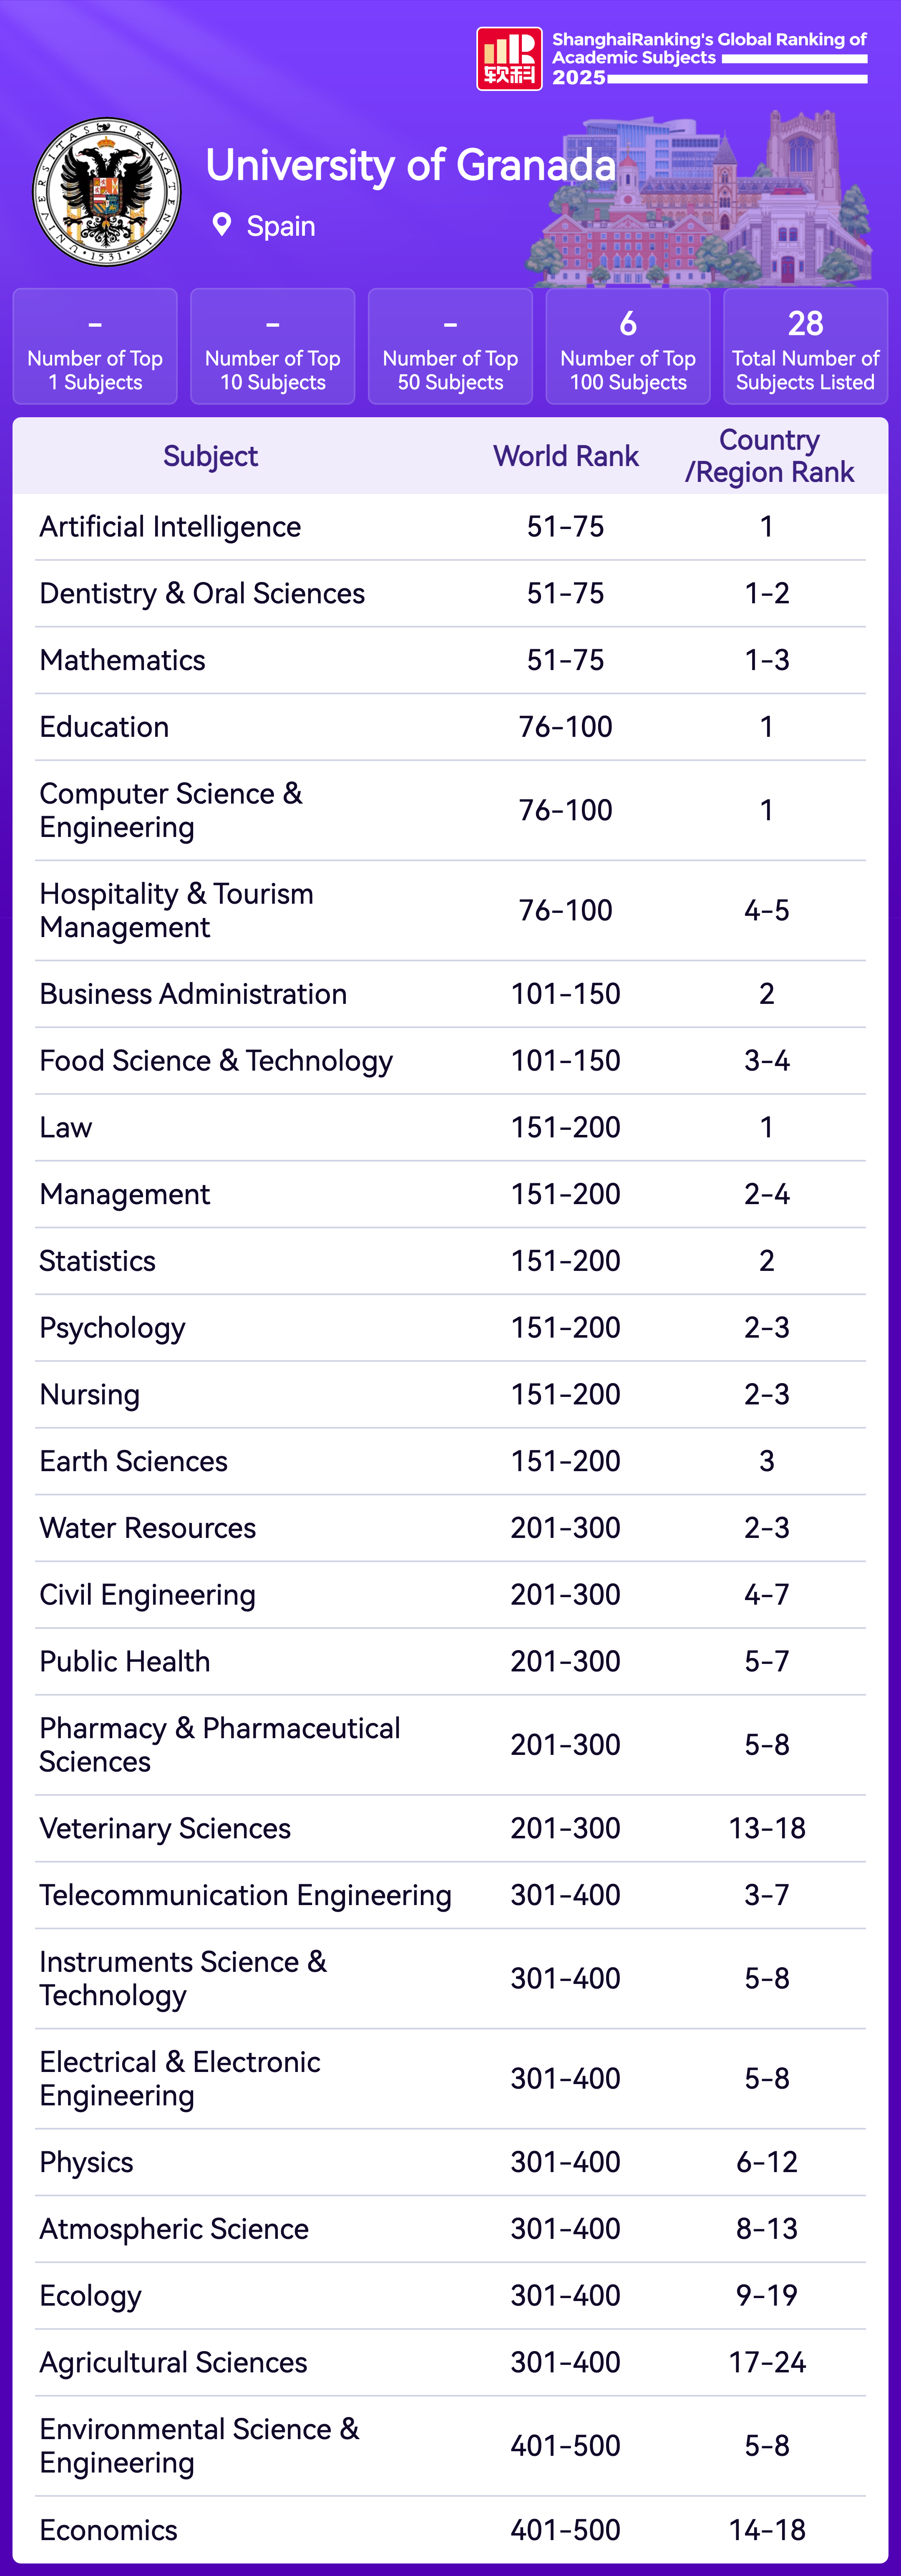Screen dimensions: 901x2576
Task: Click the Hospitality & Tourism Management subject
Action: pos(176,910)
